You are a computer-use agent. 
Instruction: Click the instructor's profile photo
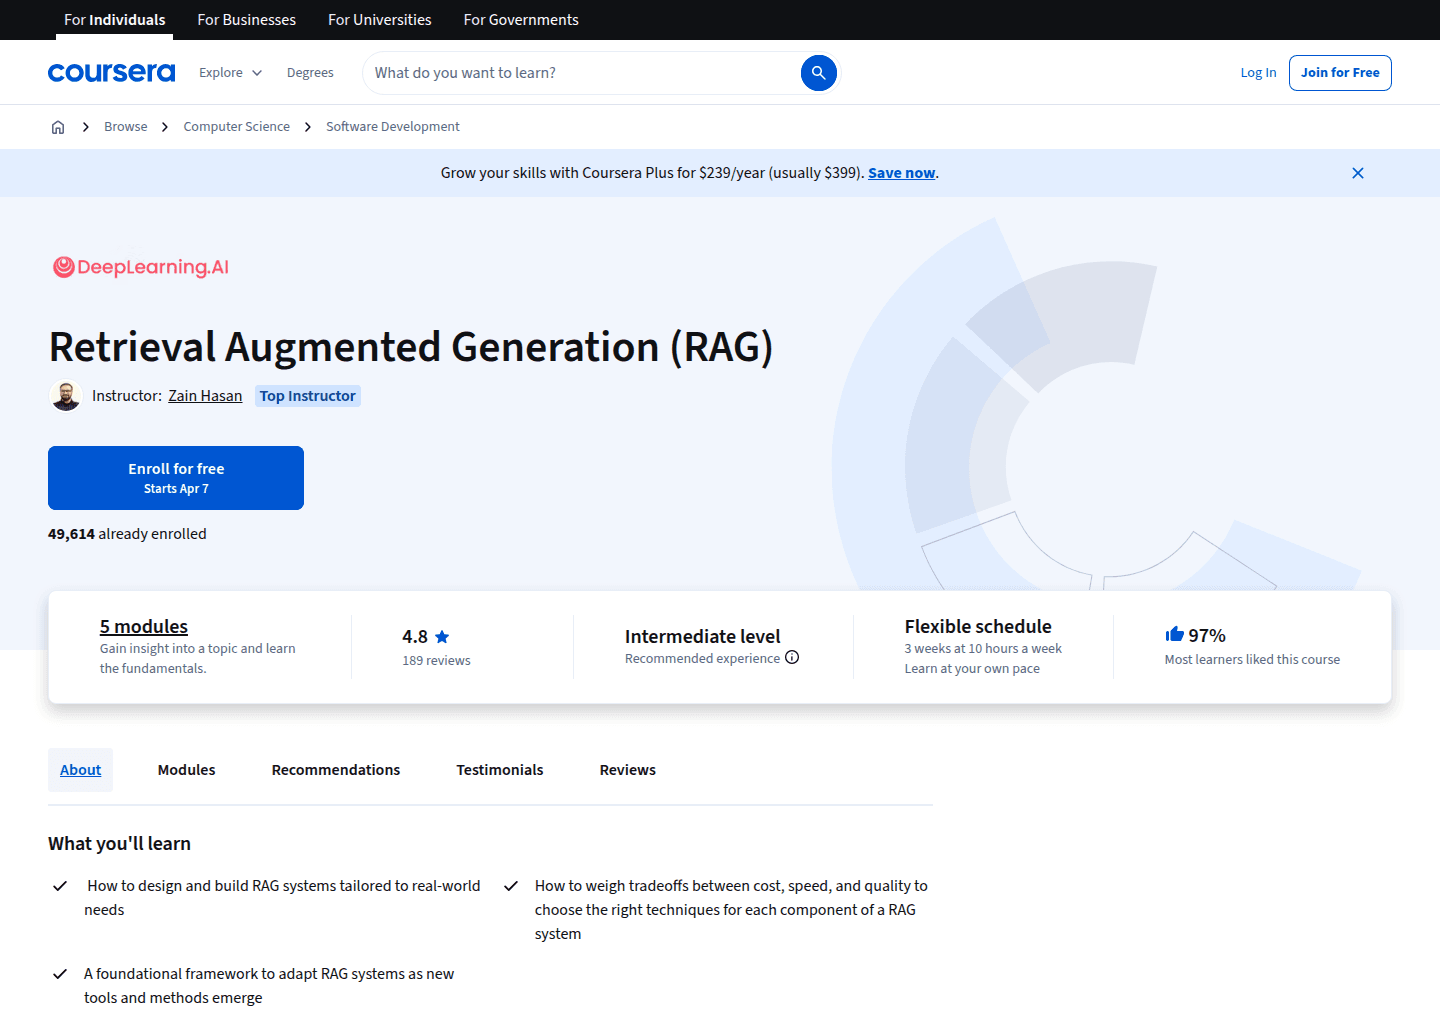[66, 395]
